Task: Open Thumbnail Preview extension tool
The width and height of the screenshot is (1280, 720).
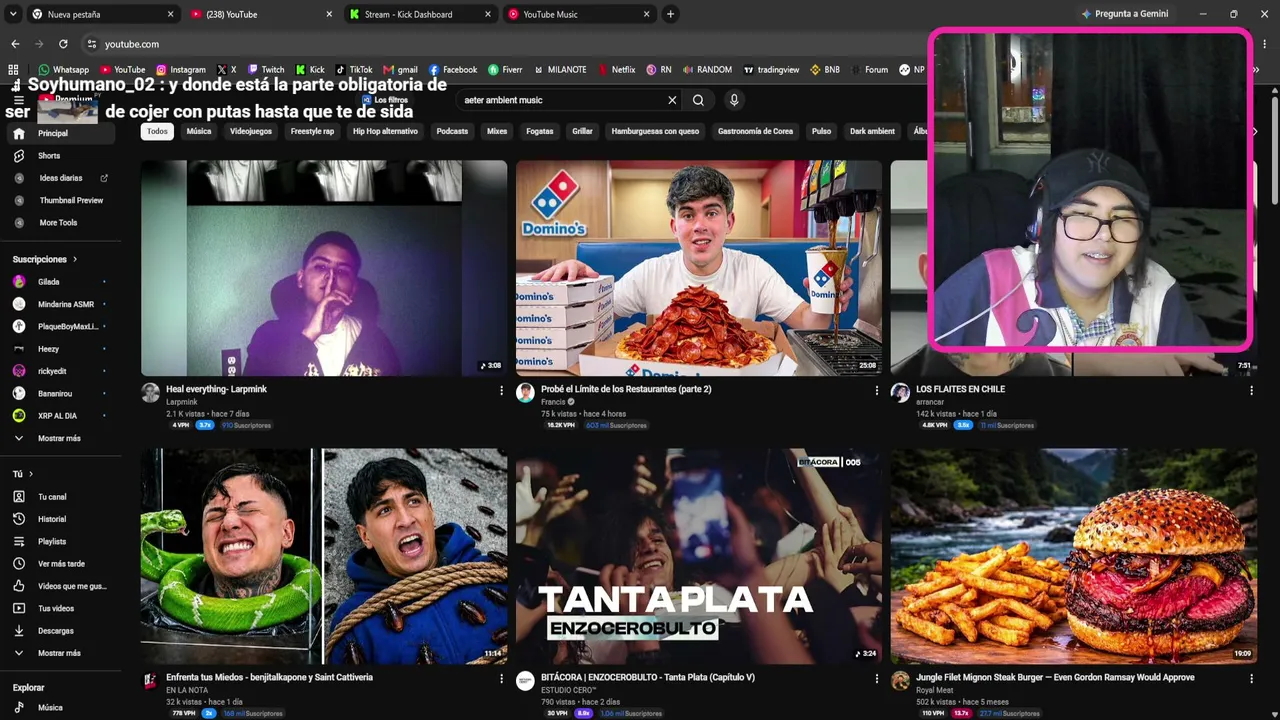Action: [x=71, y=200]
